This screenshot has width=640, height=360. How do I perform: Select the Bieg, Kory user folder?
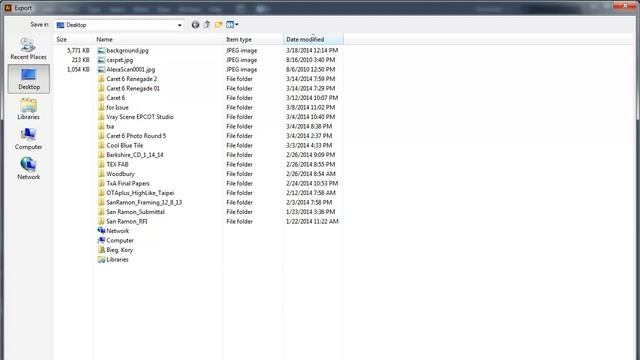(115, 250)
